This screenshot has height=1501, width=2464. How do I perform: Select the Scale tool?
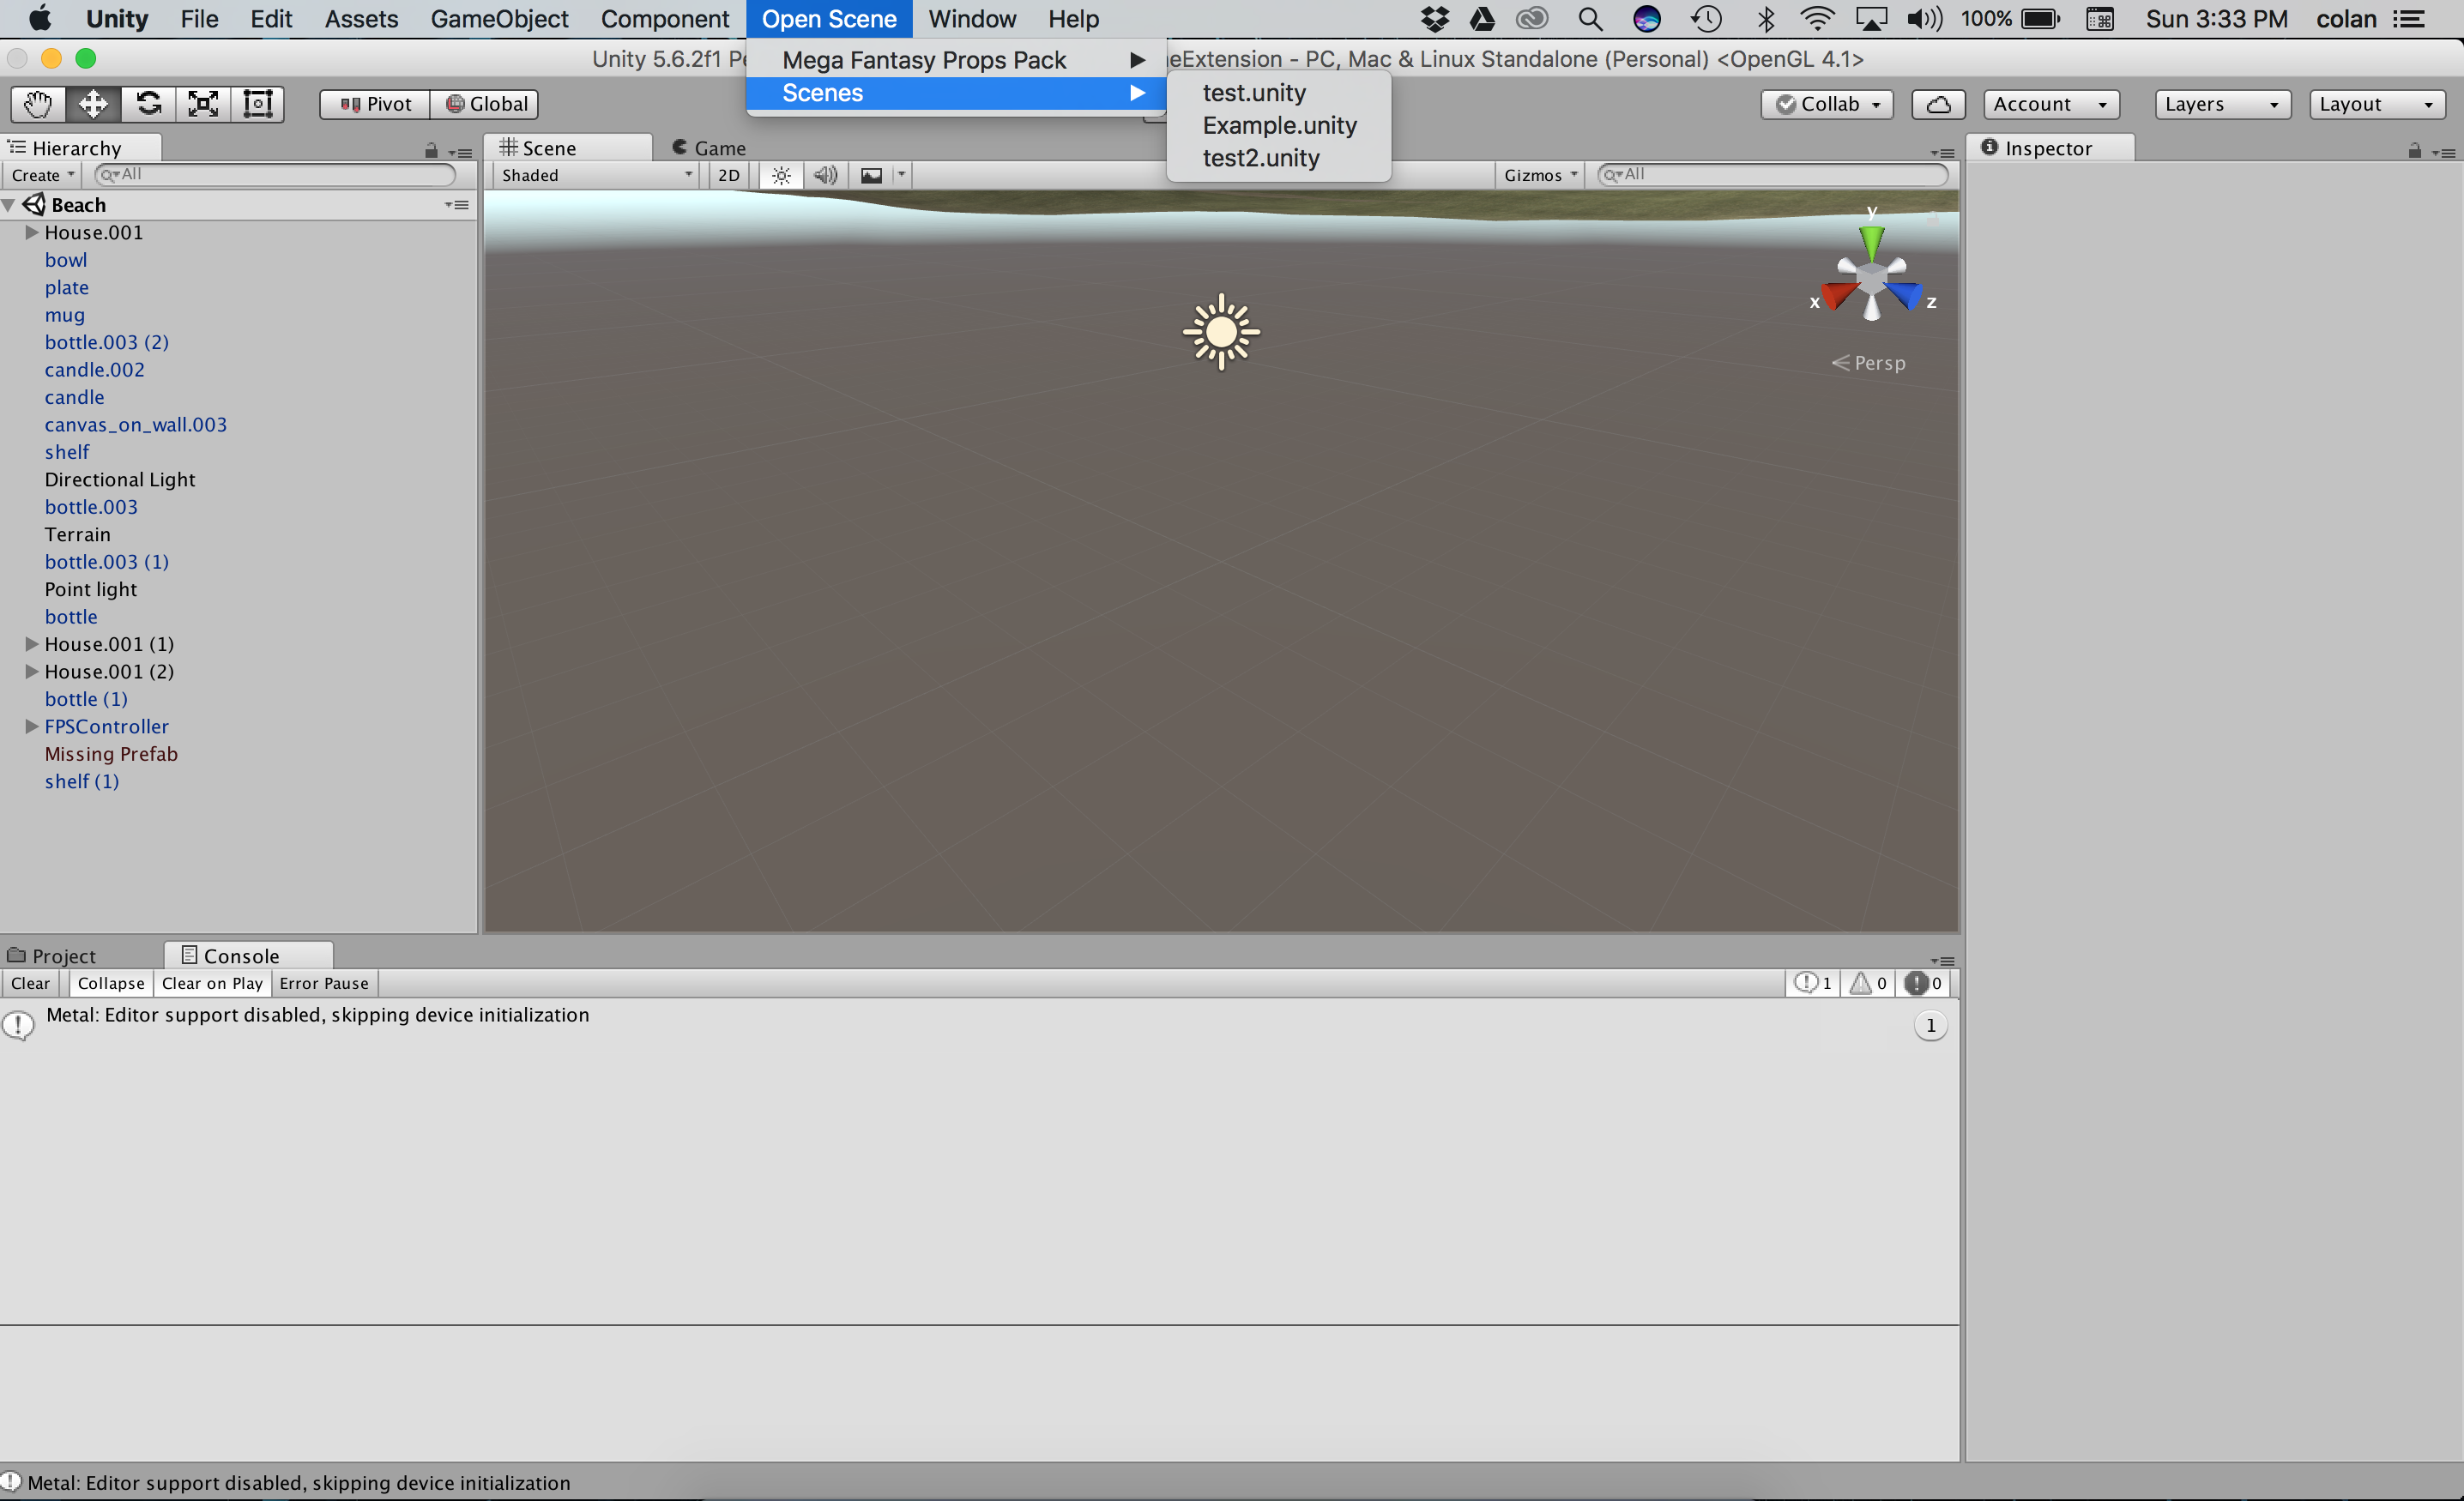click(x=203, y=104)
